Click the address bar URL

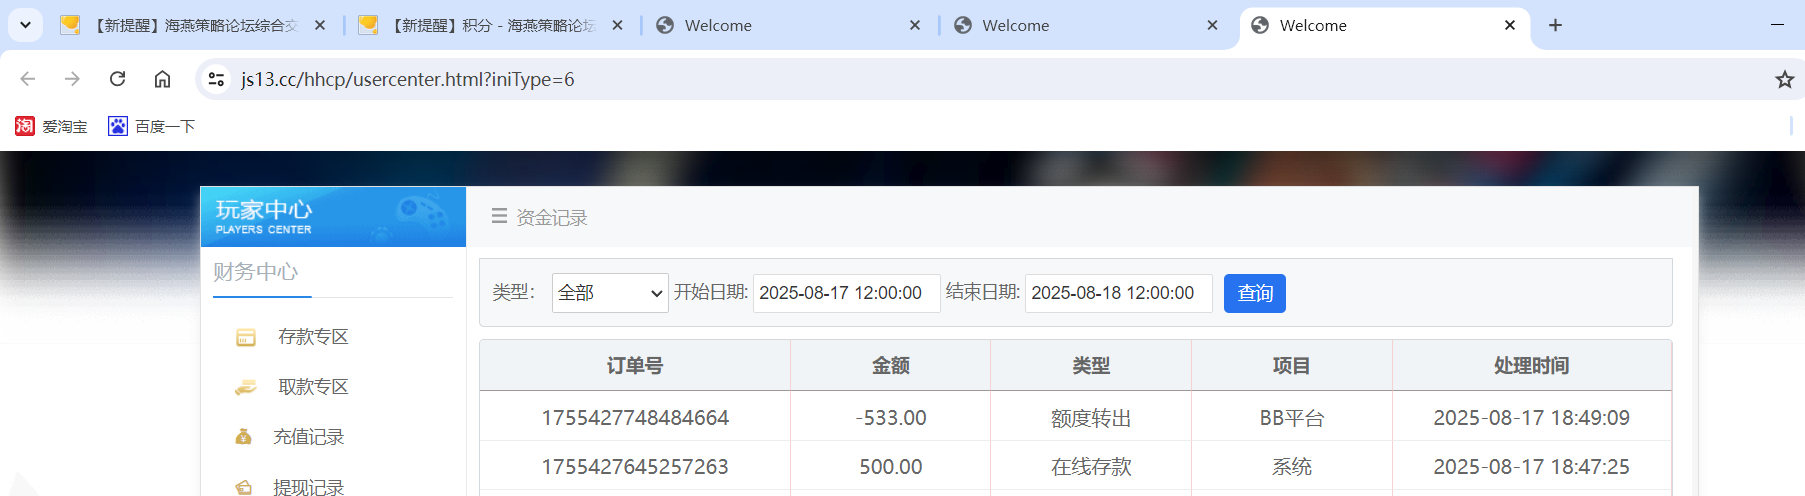408,79
